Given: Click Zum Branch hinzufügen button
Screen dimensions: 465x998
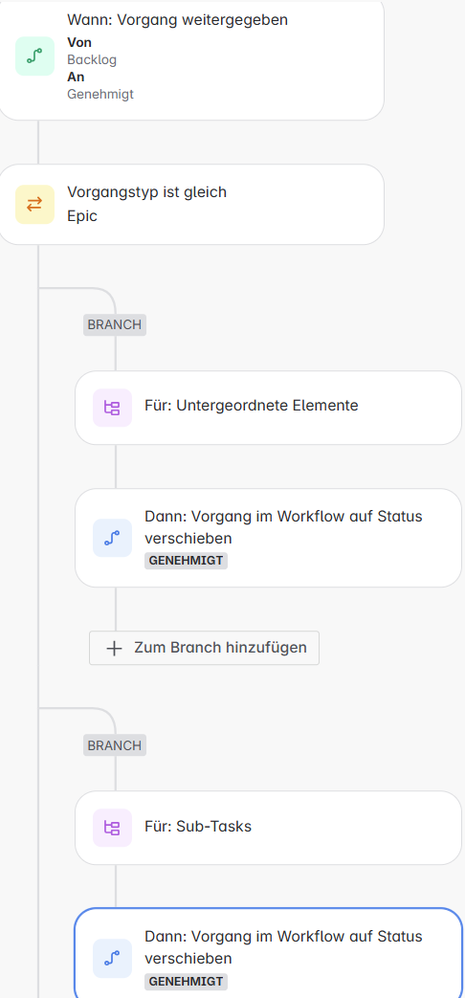Looking at the screenshot, I should pyautogui.click(x=204, y=648).
